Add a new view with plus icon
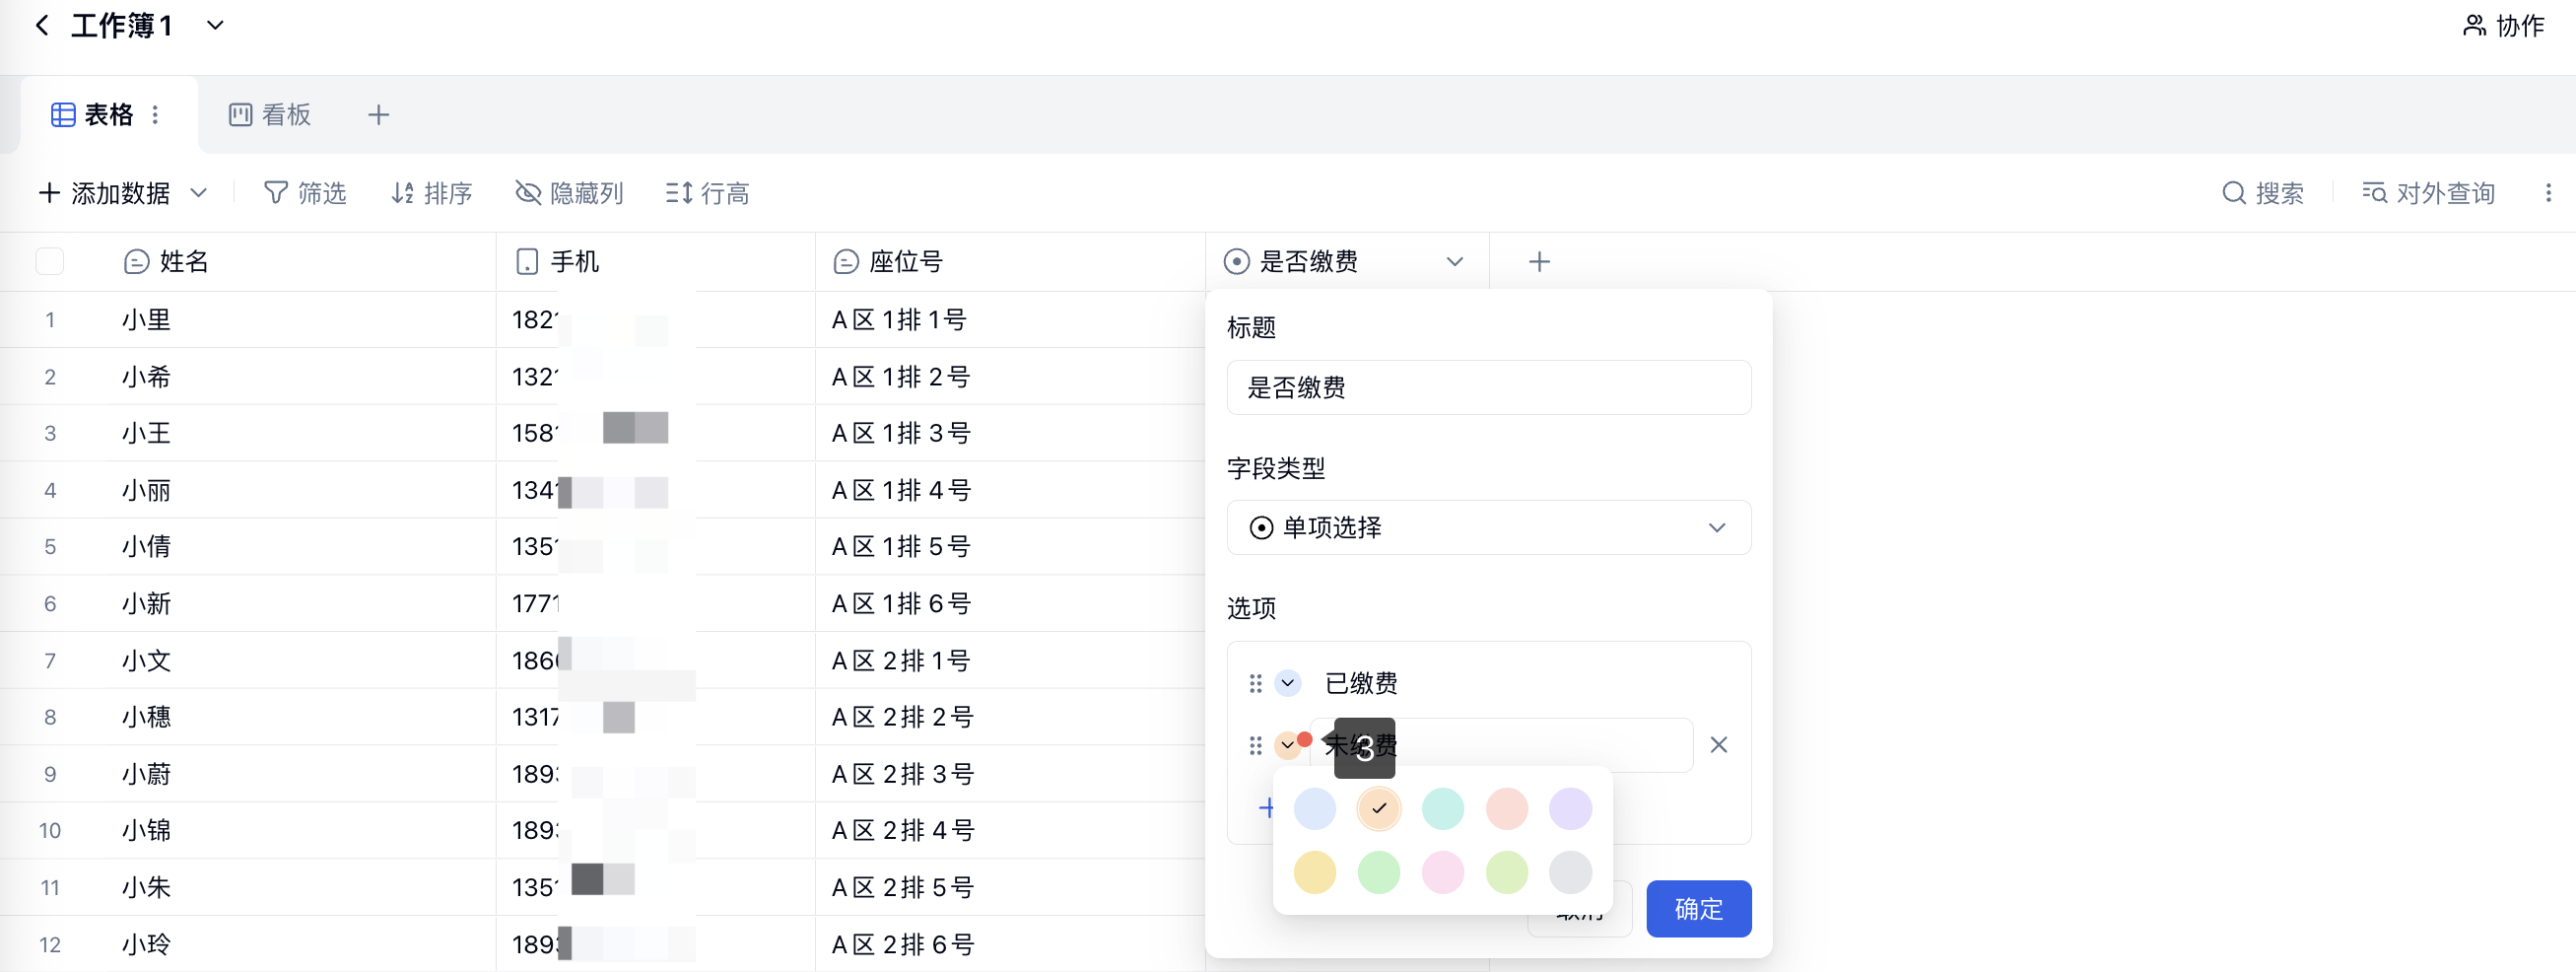Viewport: 2576px width, 972px height. point(378,115)
